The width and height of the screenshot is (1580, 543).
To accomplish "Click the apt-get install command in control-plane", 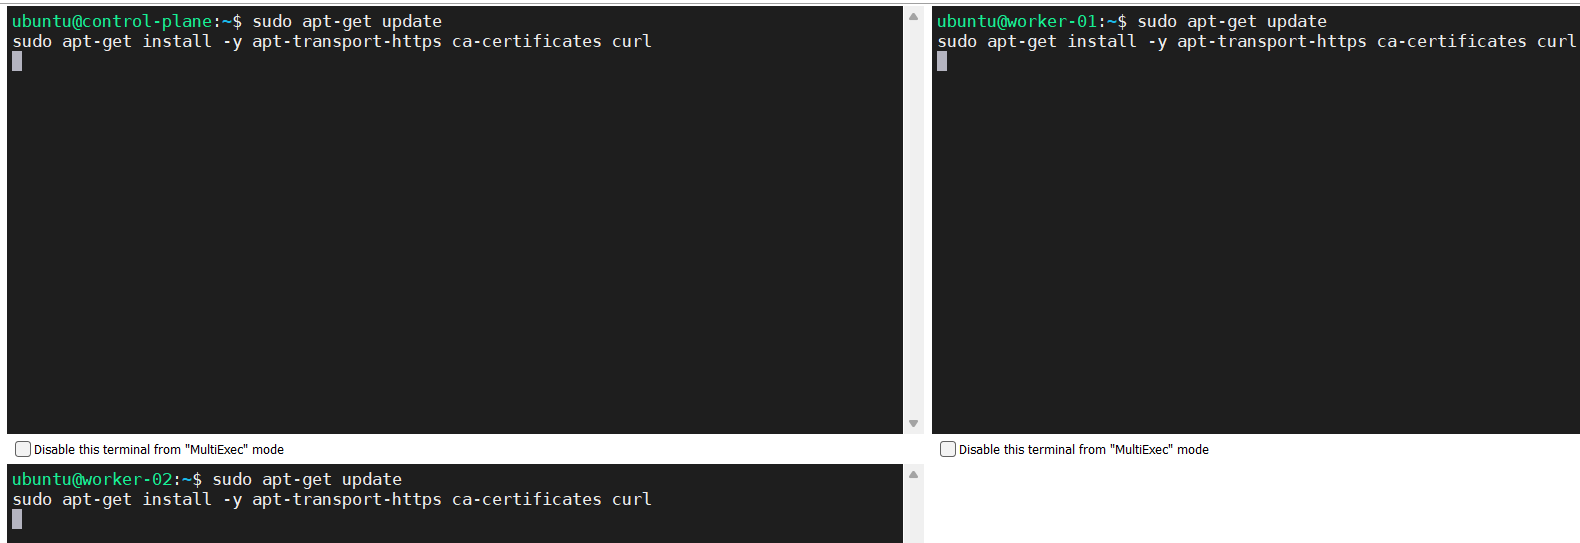I will tap(331, 41).
